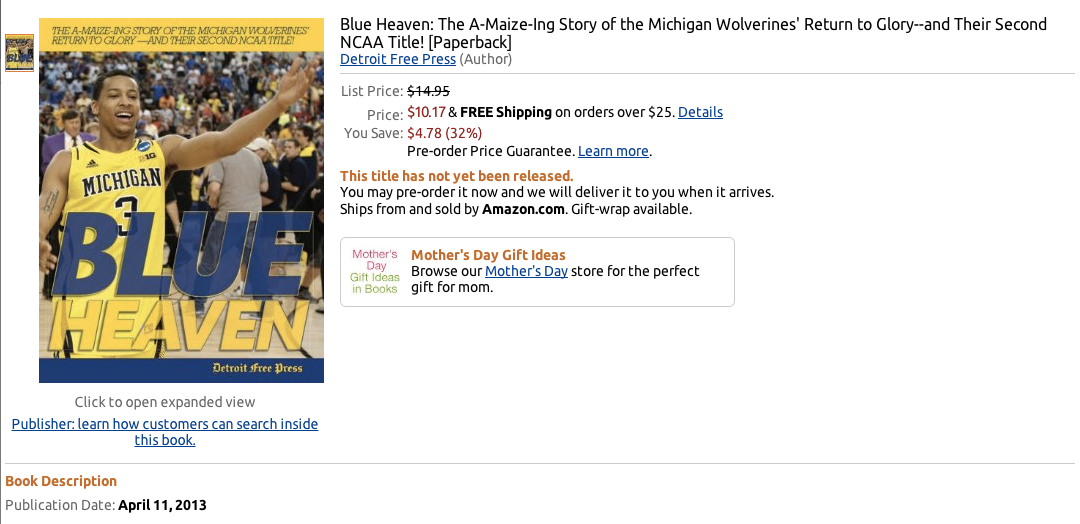
Task: Click the Mother's Day Gift Ideas in Books icon
Action: tap(375, 272)
